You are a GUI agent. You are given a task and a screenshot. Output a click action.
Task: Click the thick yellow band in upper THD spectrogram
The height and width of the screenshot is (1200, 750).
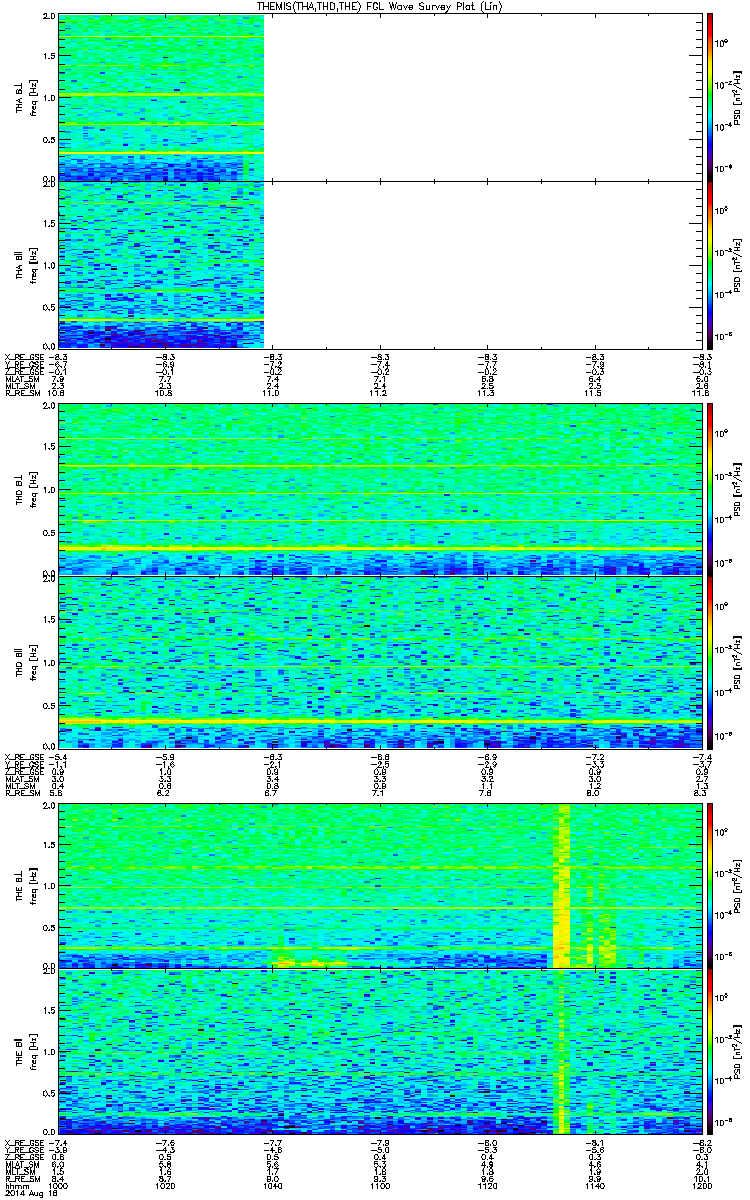380,549
